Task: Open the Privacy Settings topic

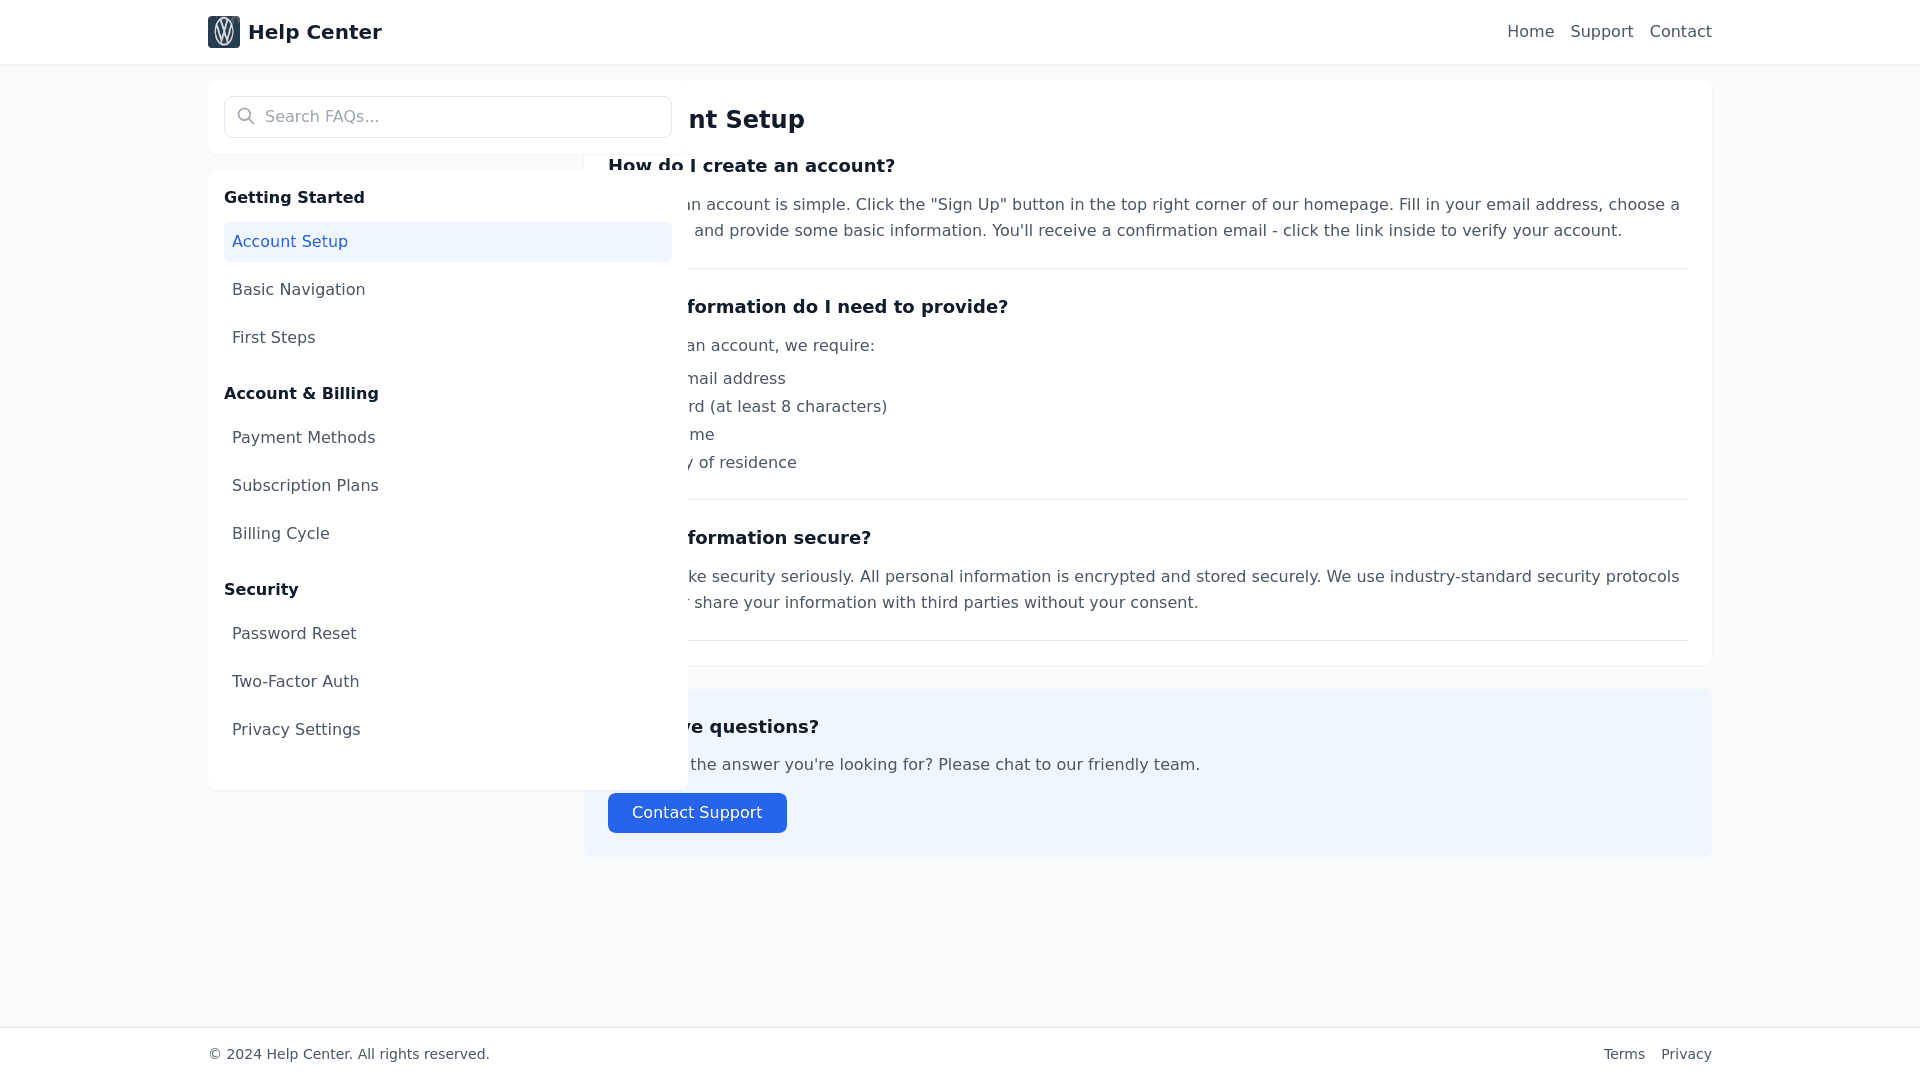Action: pyautogui.click(x=296, y=729)
